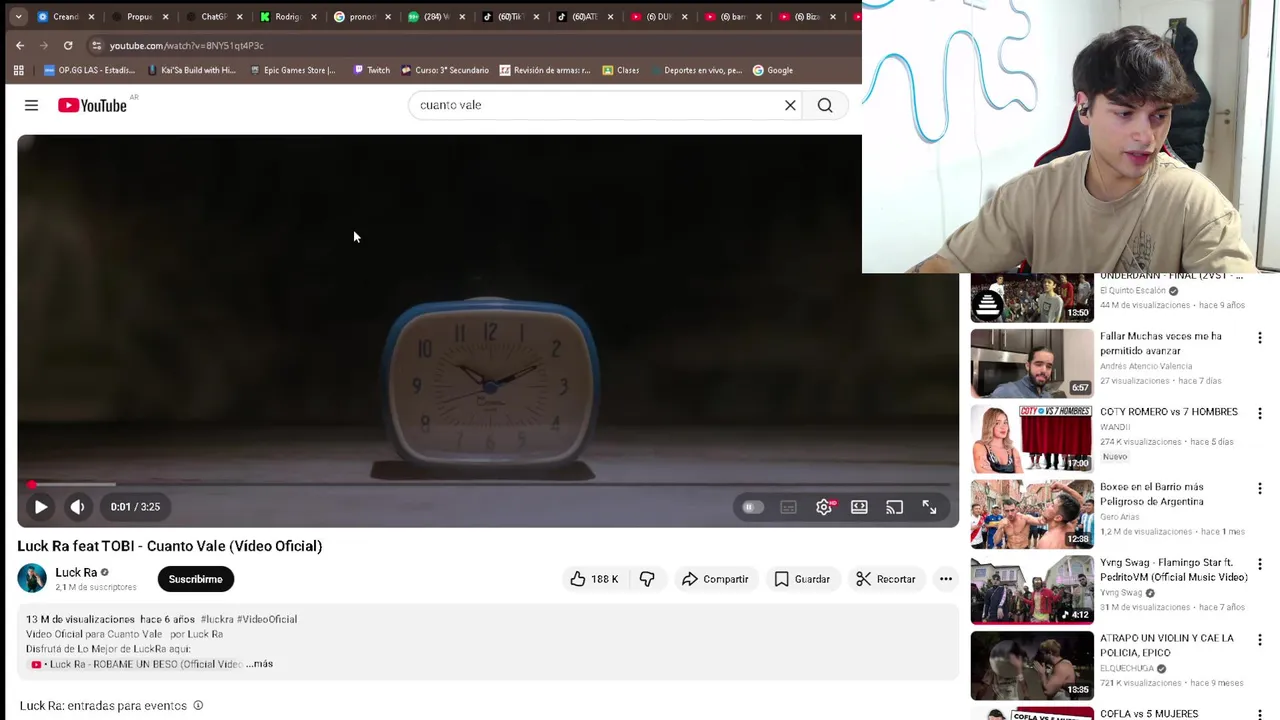Open 'COTY ROMERO vs 7 HOMBRES' thumbnail
1280x720 pixels.
1032,439
